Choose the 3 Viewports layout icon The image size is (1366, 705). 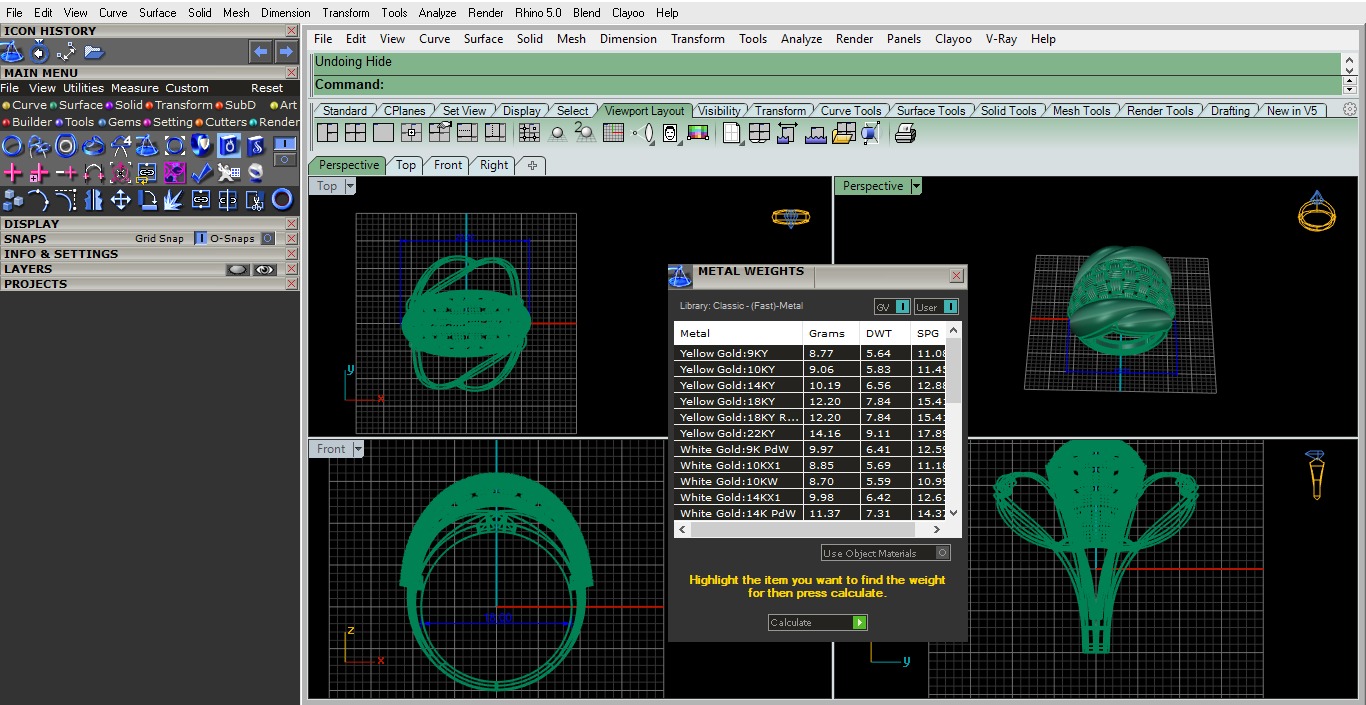click(327, 132)
